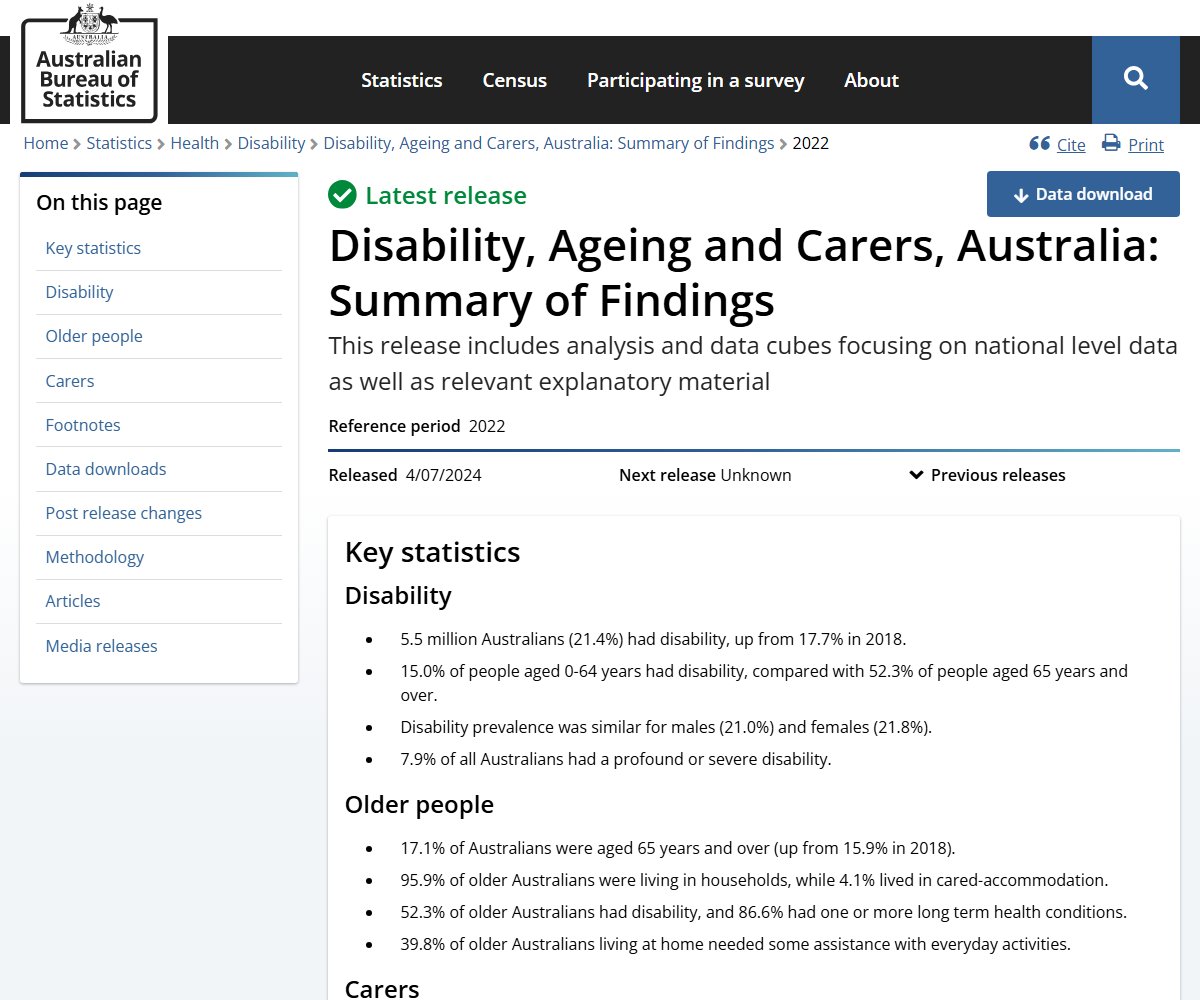The height and width of the screenshot is (1000, 1200).
Task: Click the Disability prevalence males and females bullet
Action: [x=666, y=727]
